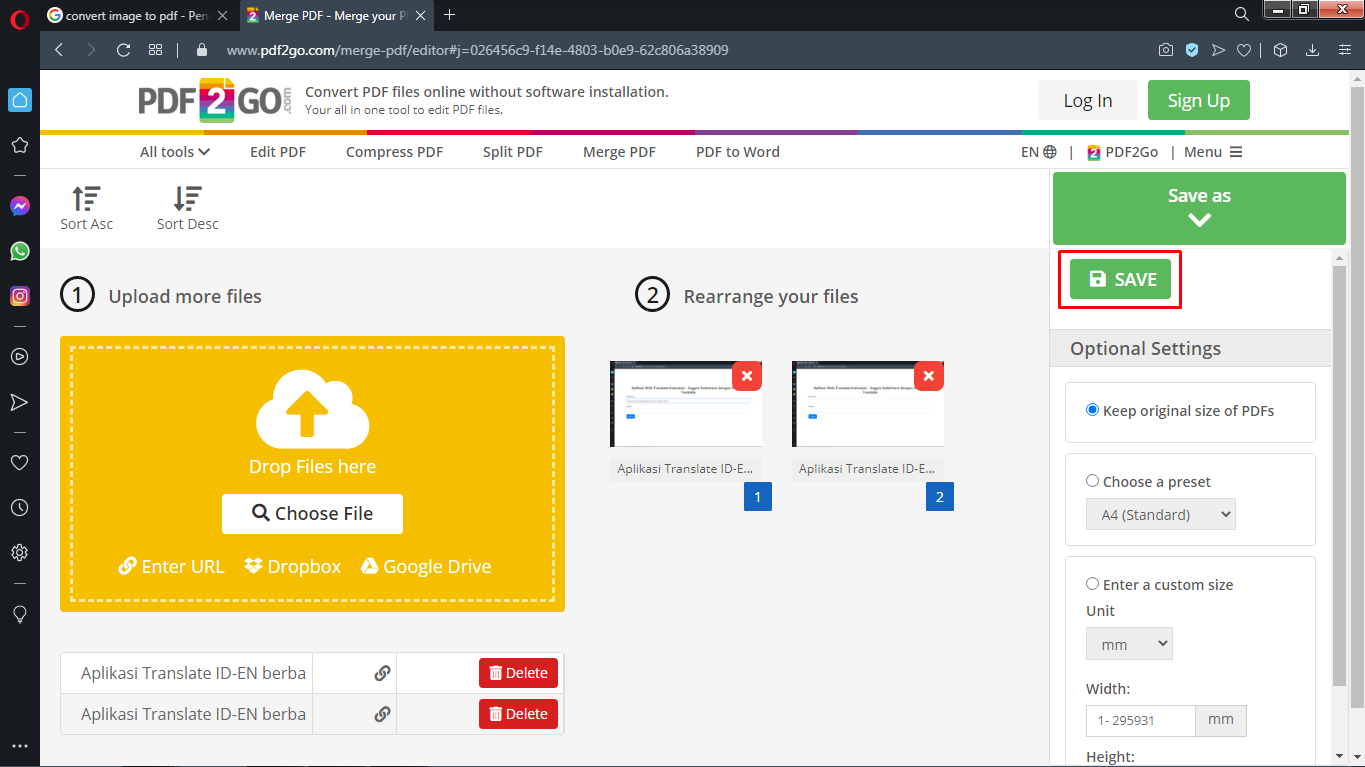
Task: Open a new tab with plus
Action: (450, 14)
